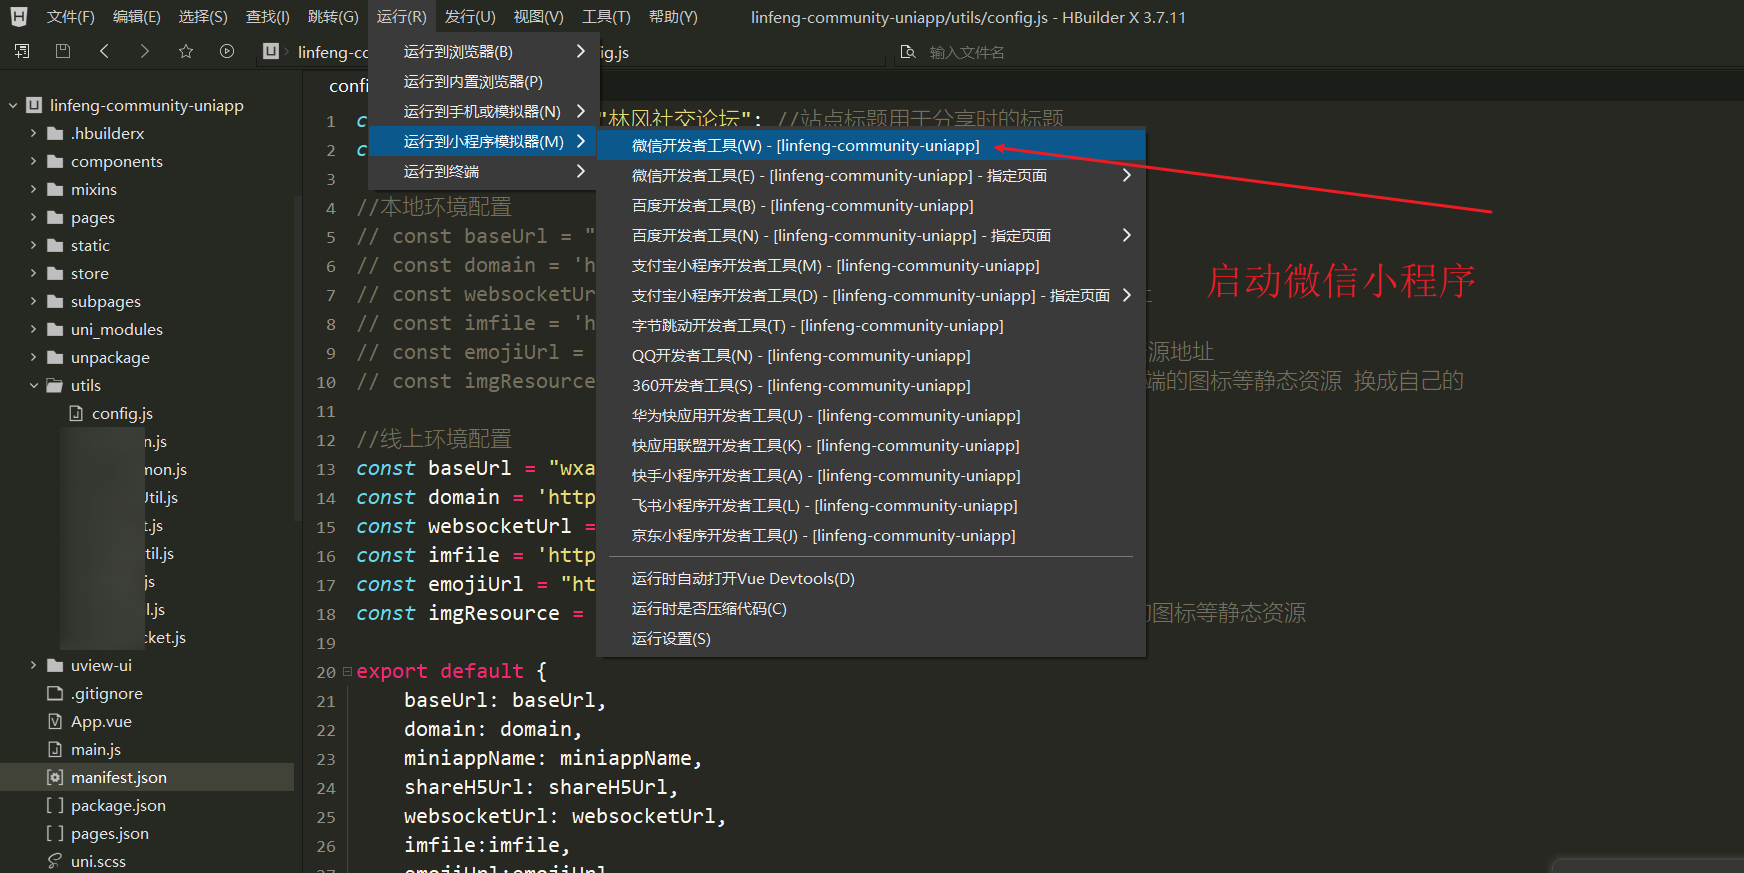
Task: Click the new file toolbar icon
Action: [x=22, y=51]
